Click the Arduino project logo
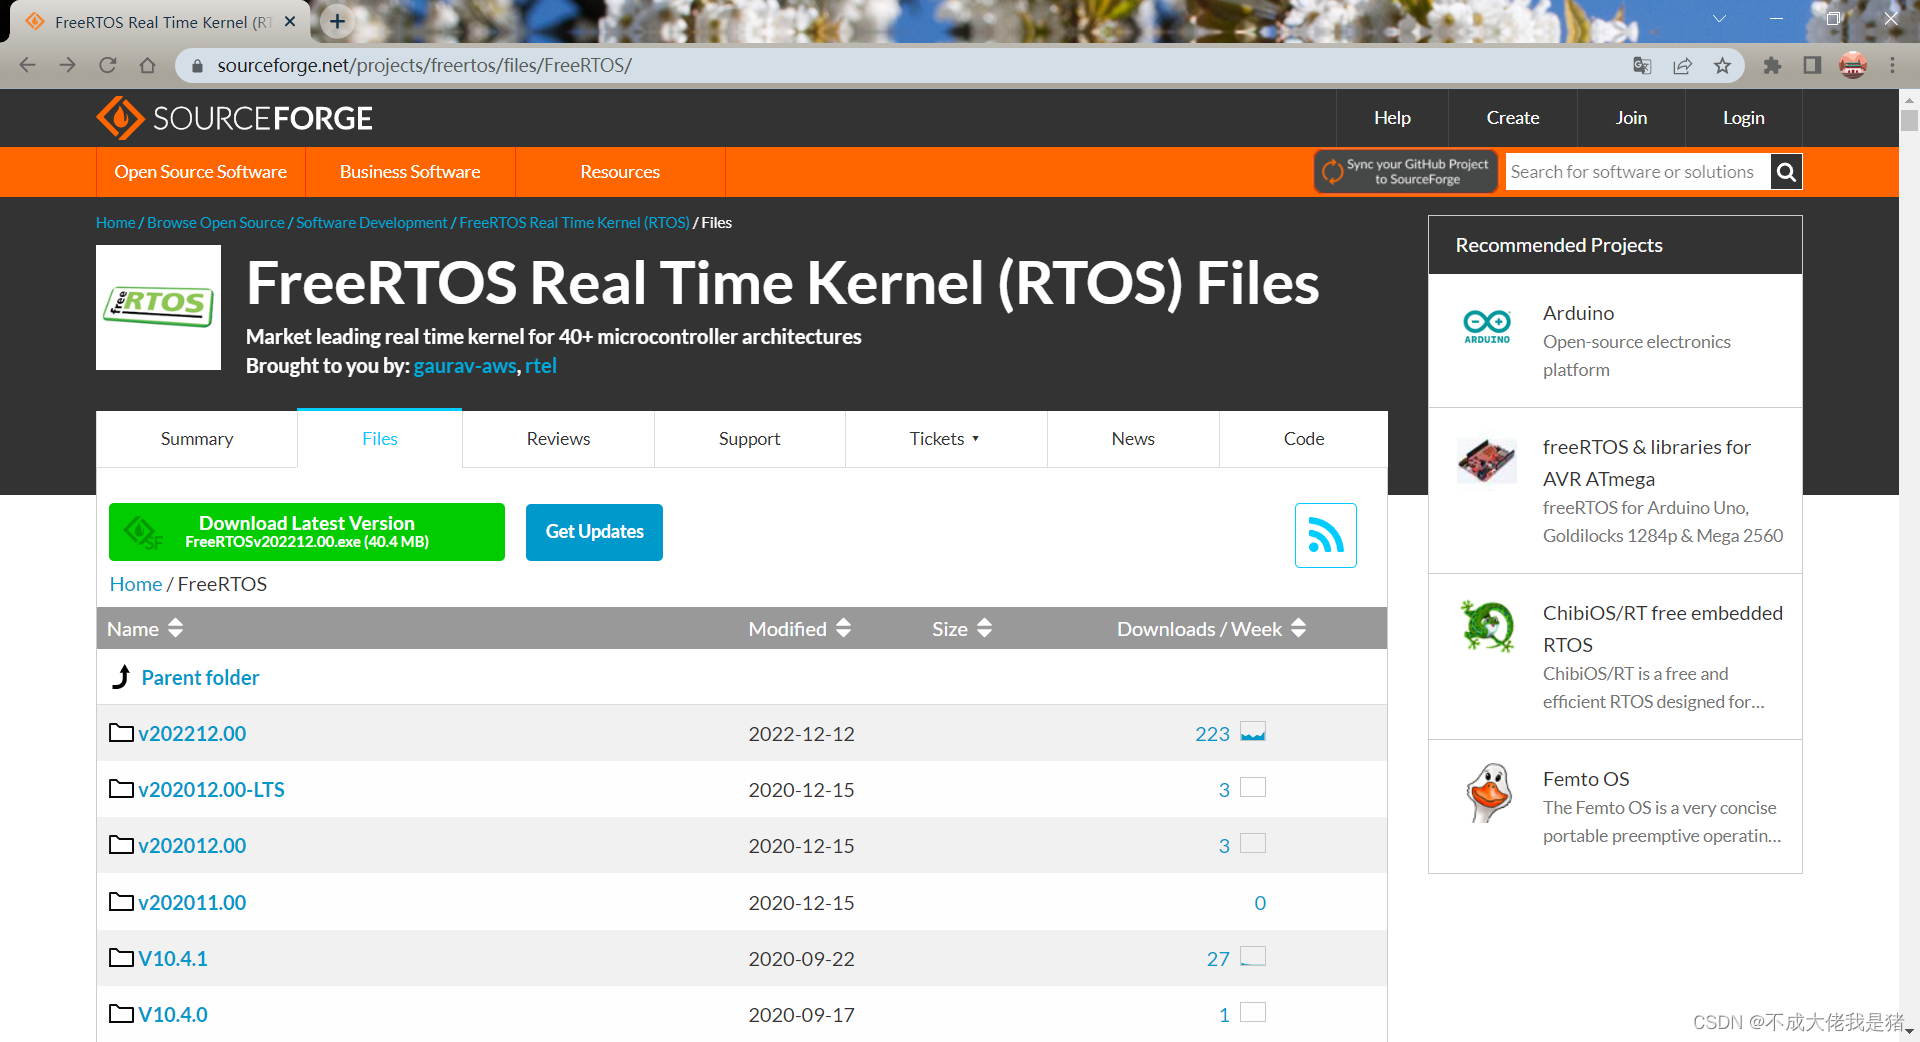The image size is (1920, 1042). click(1487, 326)
